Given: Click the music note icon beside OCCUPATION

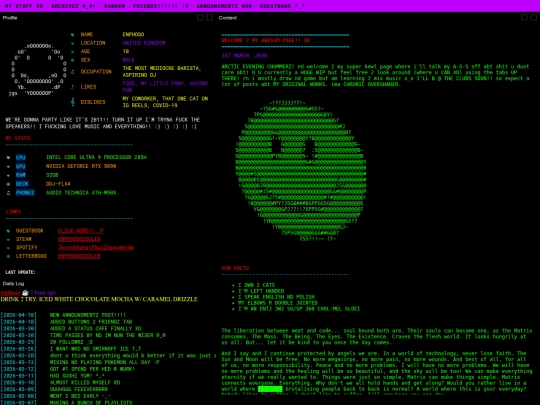Looking at the screenshot, I should (72, 72).
